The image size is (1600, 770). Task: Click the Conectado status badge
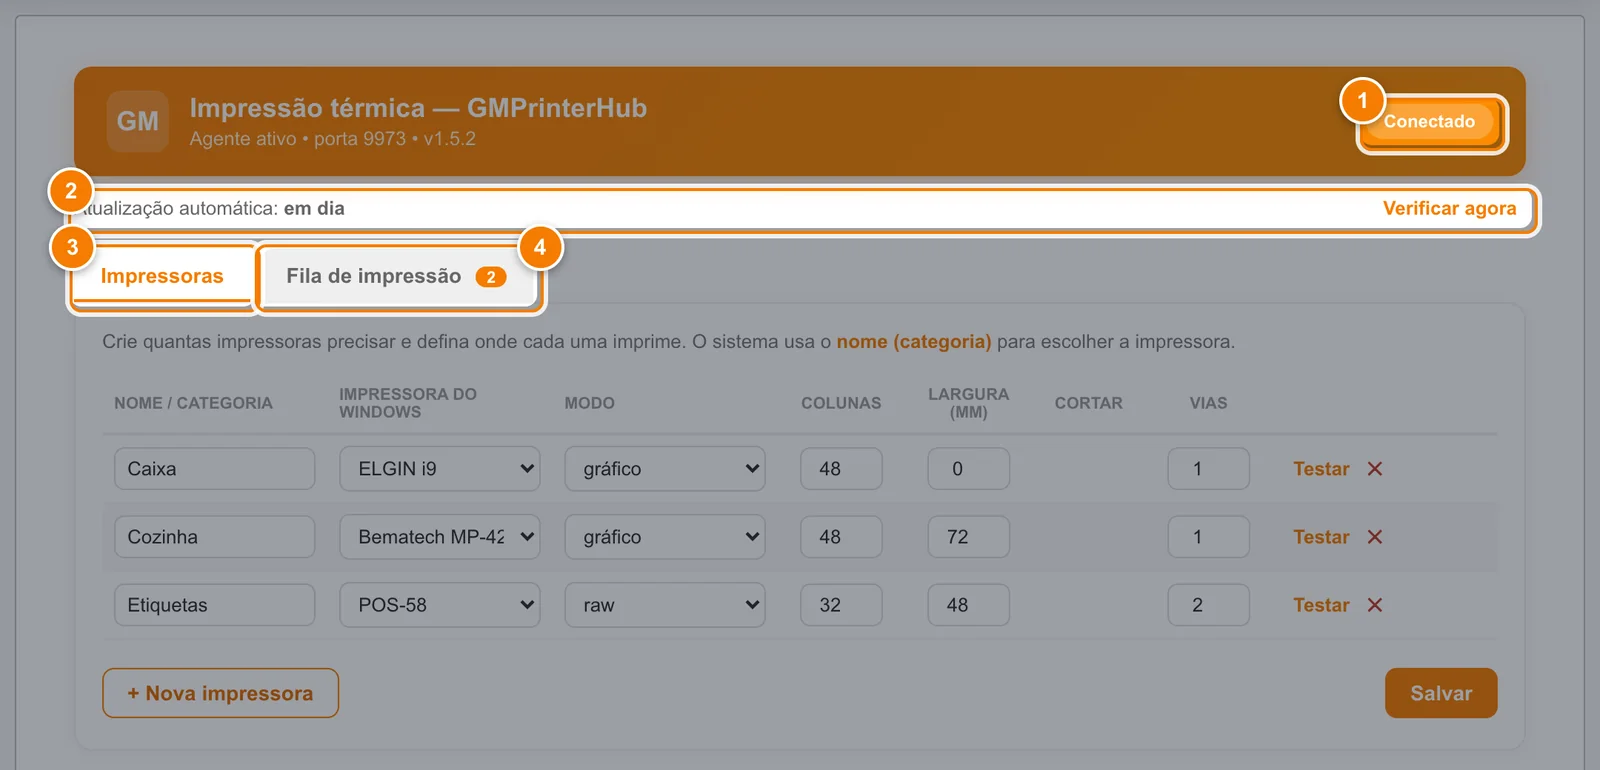(1430, 121)
